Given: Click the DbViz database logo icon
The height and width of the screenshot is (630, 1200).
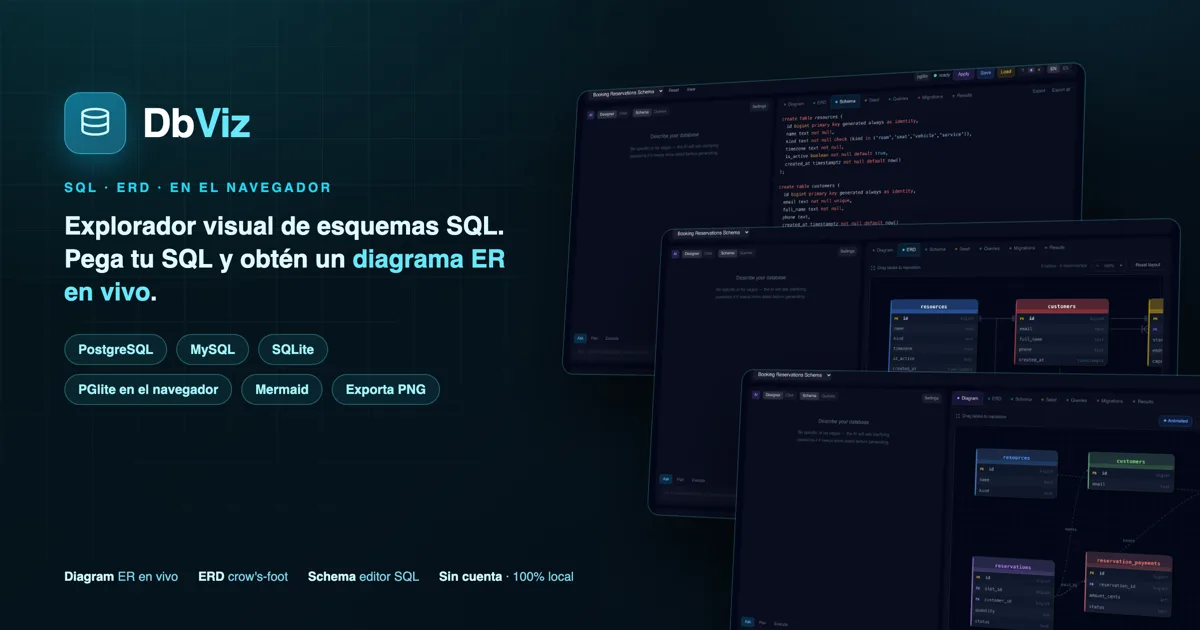Looking at the screenshot, I should click(95, 123).
